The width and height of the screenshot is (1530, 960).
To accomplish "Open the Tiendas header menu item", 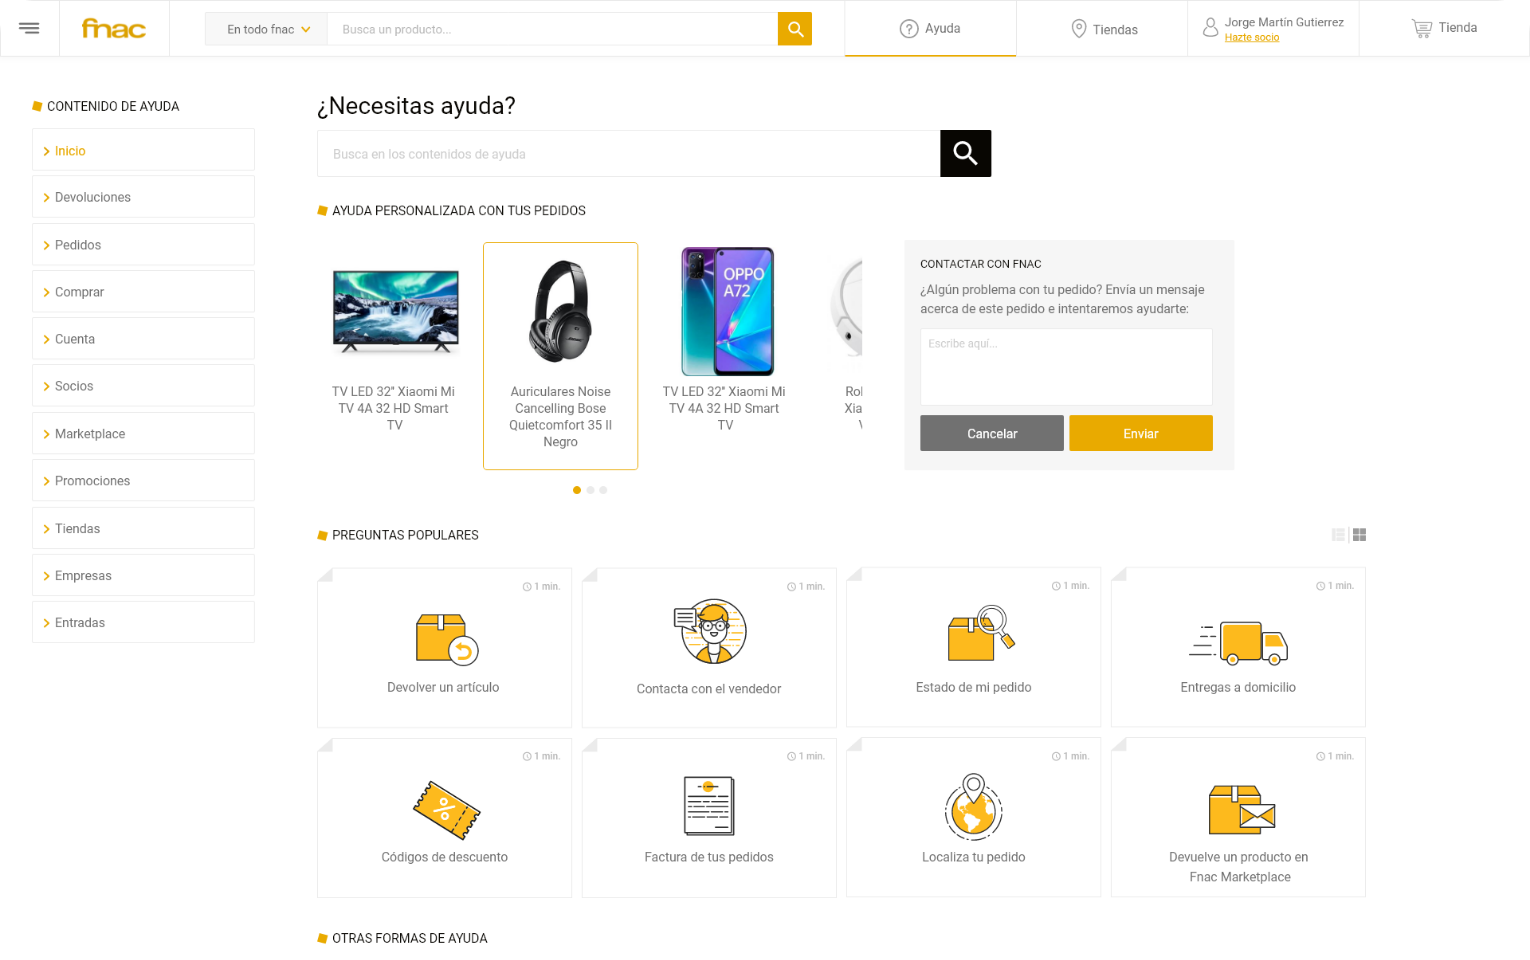I will coord(1103,29).
